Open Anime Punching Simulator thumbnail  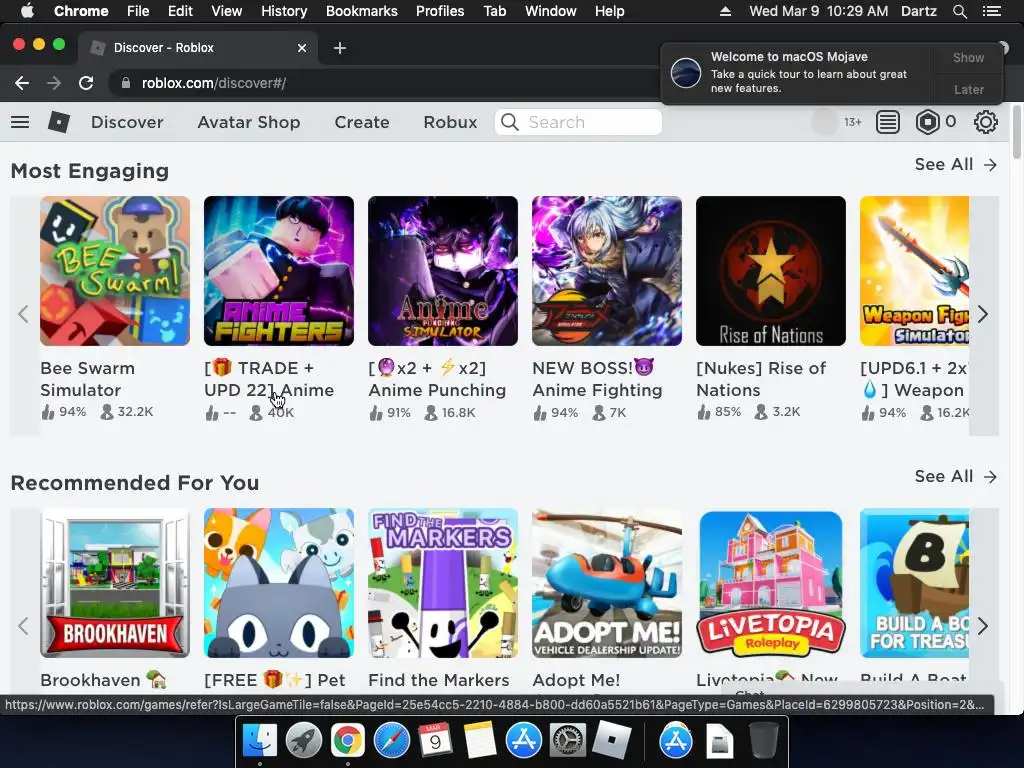[443, 271]
